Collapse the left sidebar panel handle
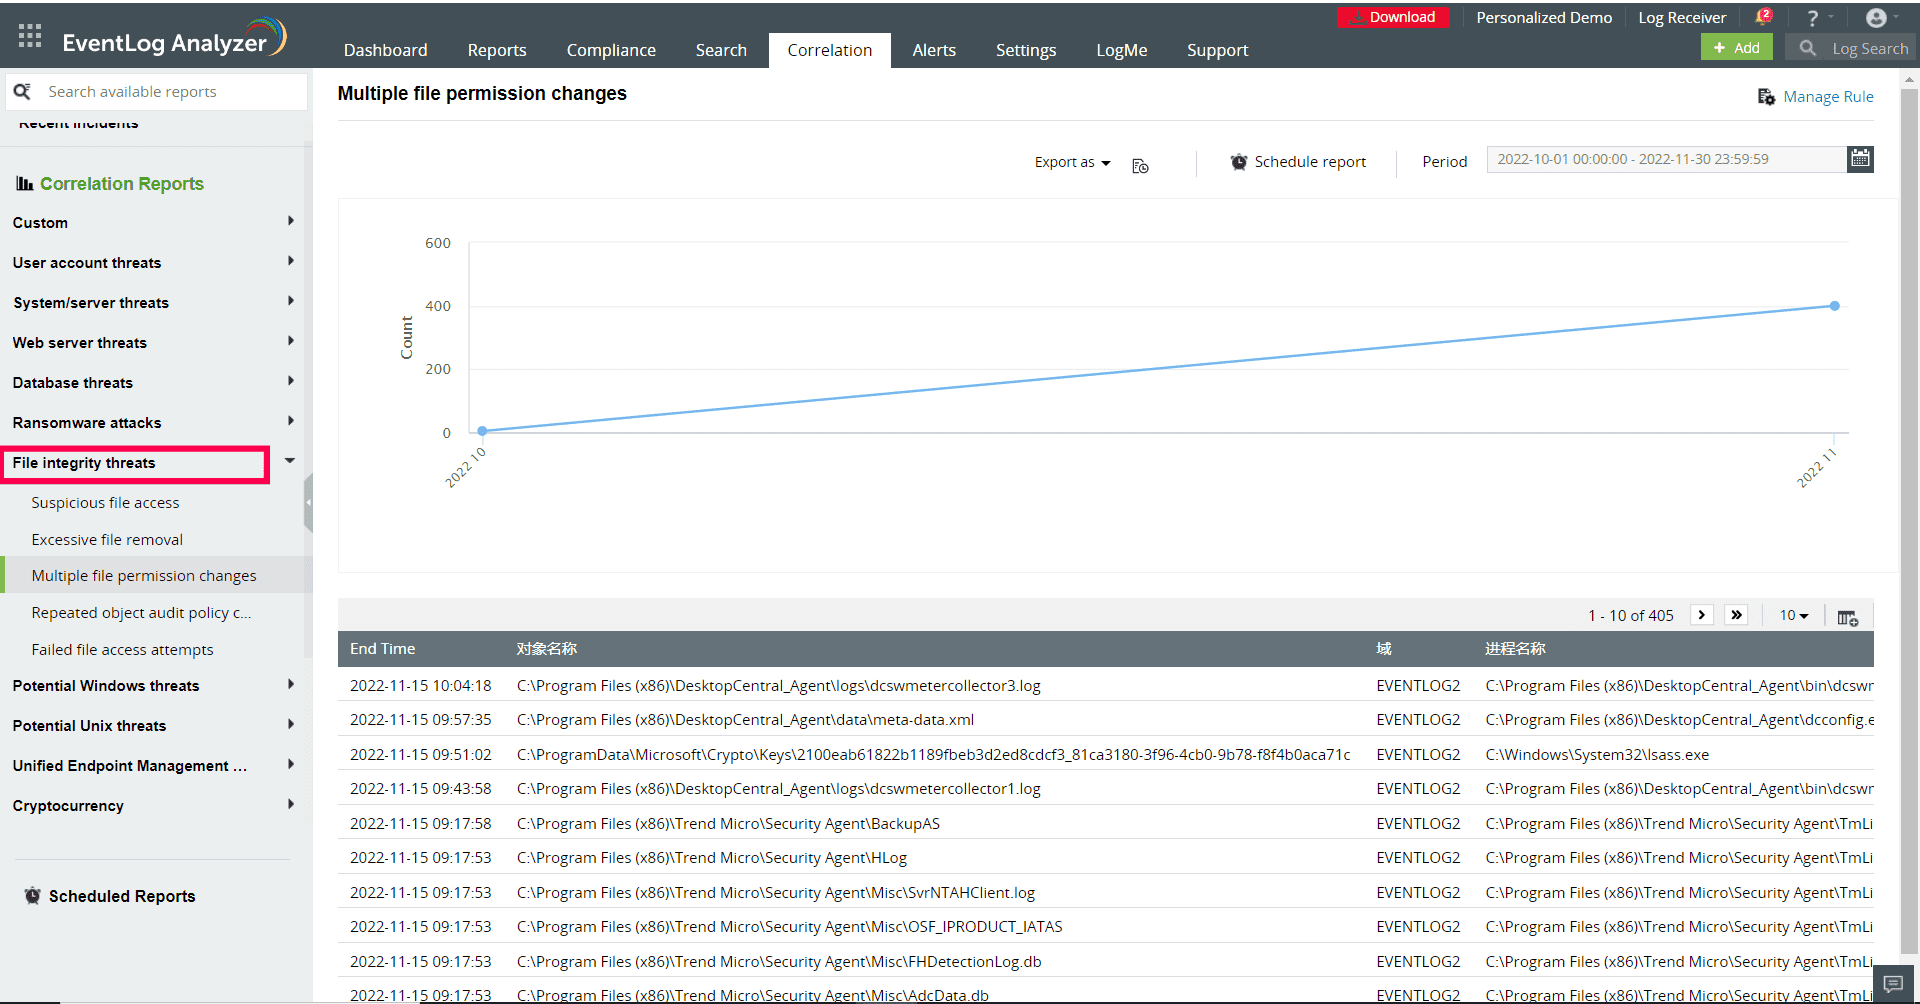The height and width of the screenshot is (1004, 1920). tap(308, 504)
